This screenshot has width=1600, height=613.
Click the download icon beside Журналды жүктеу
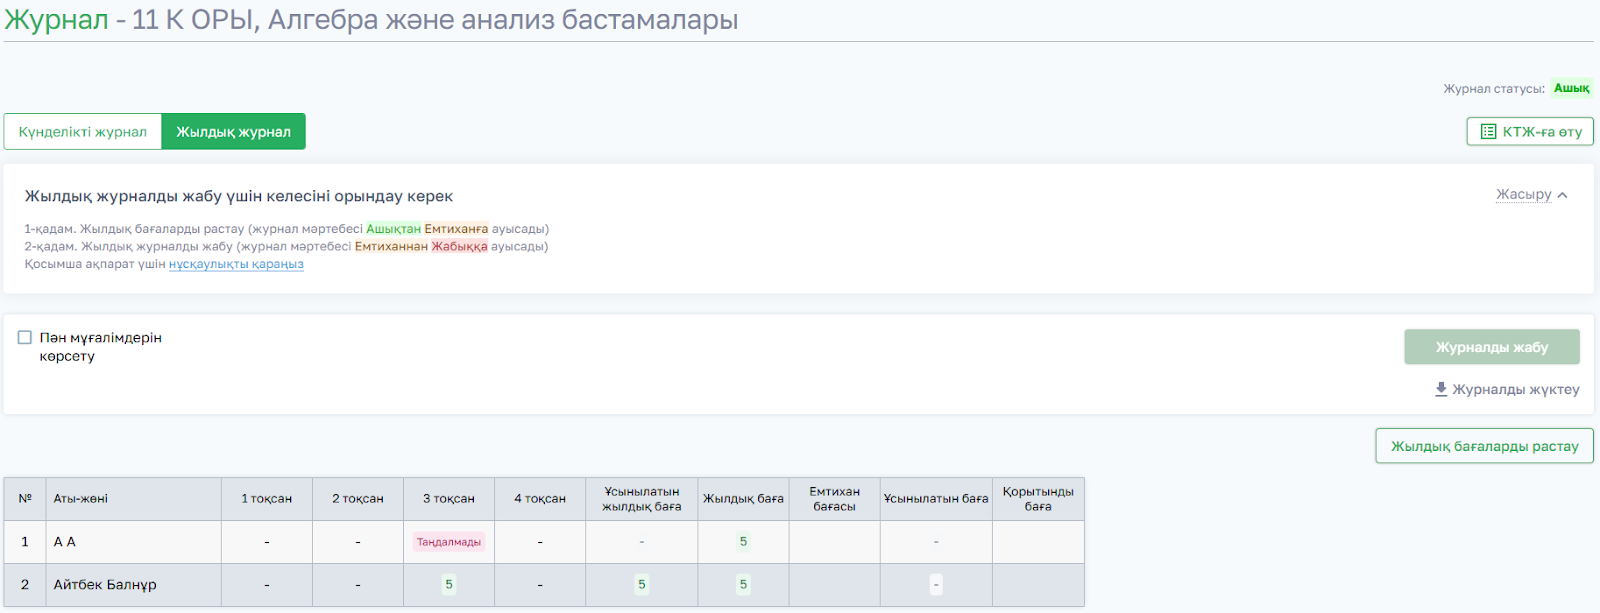pyautogui.click(x=1441, y=389)
